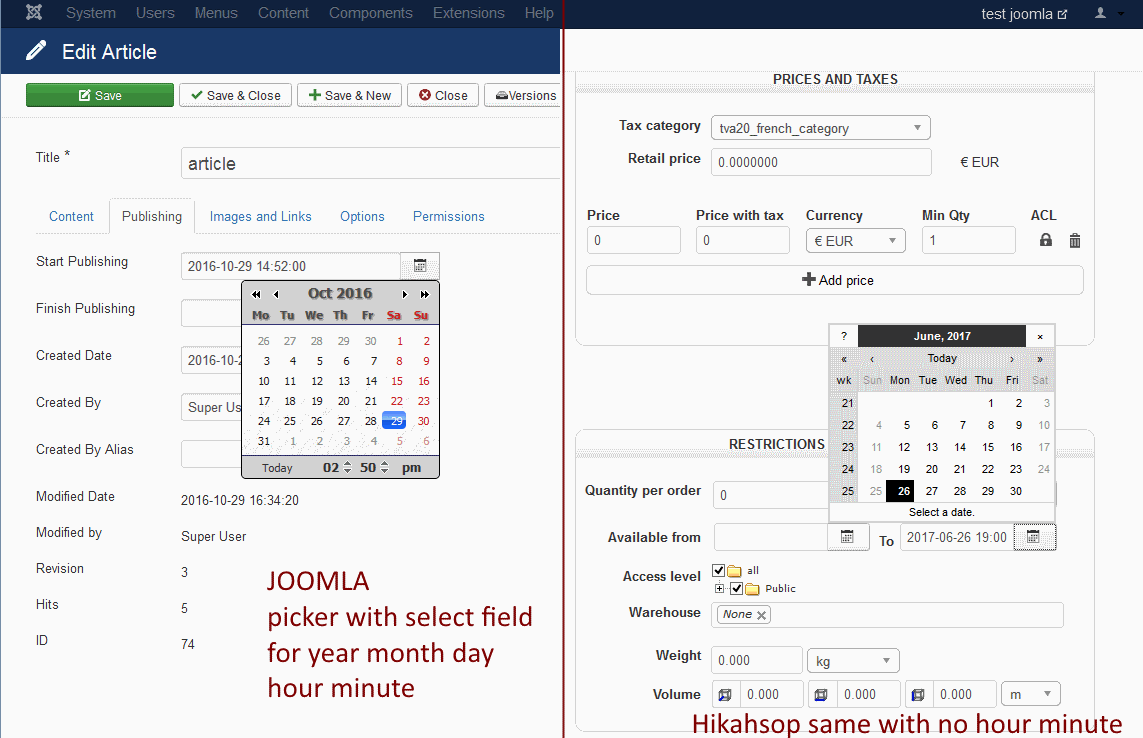The height and width of the screenshot is (738, 1143).
Task: Toggle the pm indicator in Joomla calendar
Action: pos(411,467)
